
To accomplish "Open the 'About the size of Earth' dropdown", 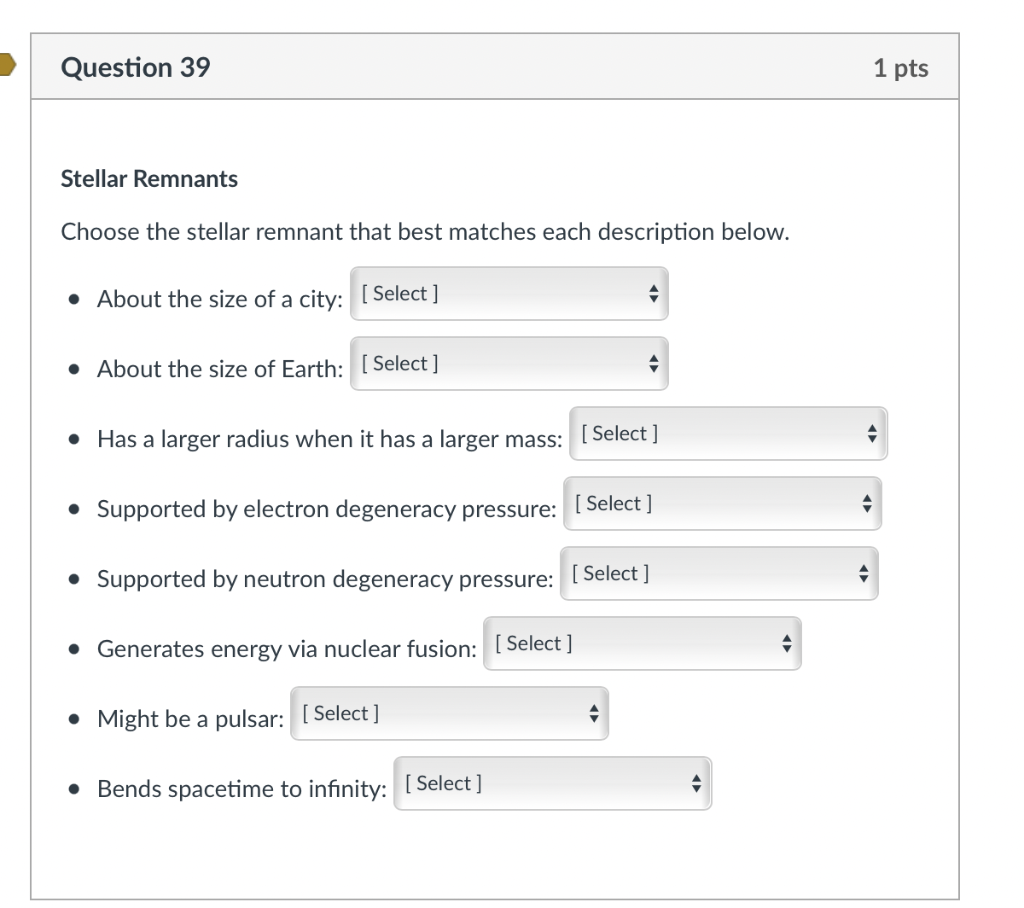I will (x=509, y=364).
